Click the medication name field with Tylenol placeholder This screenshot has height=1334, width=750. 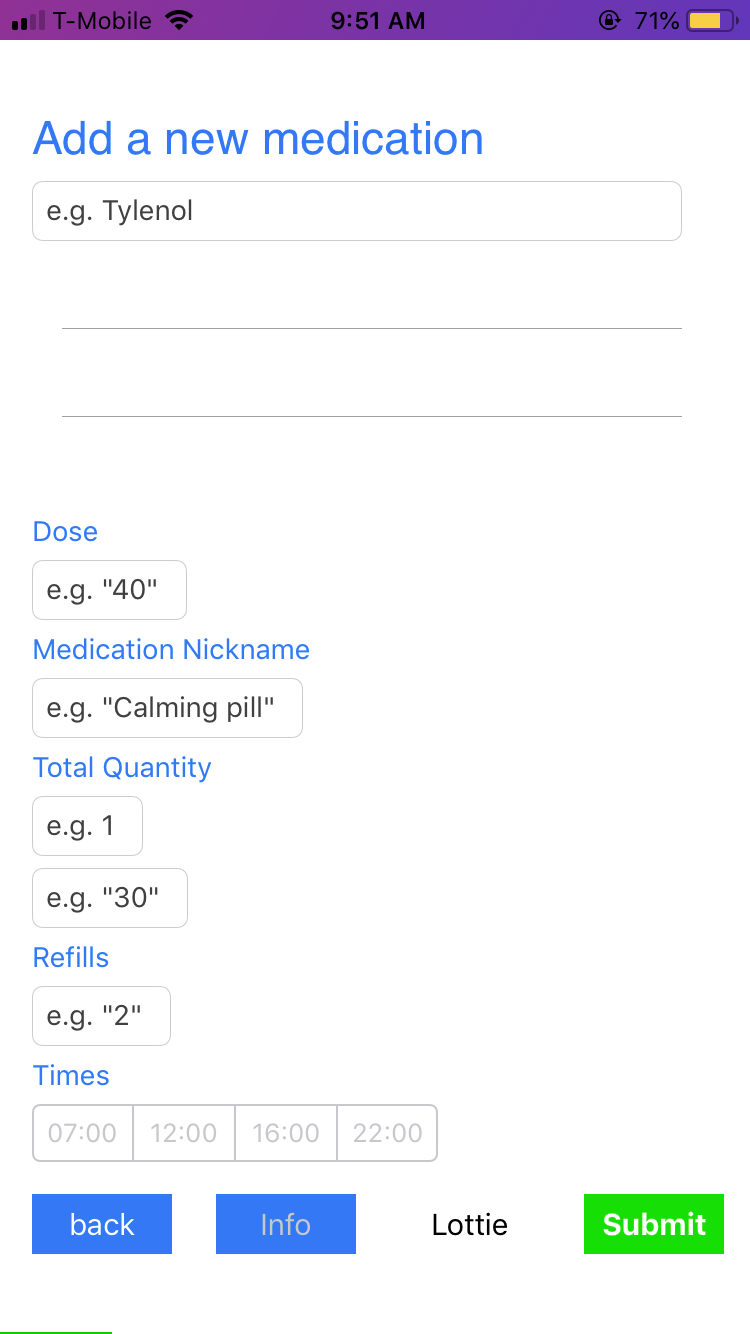point(357,211)
